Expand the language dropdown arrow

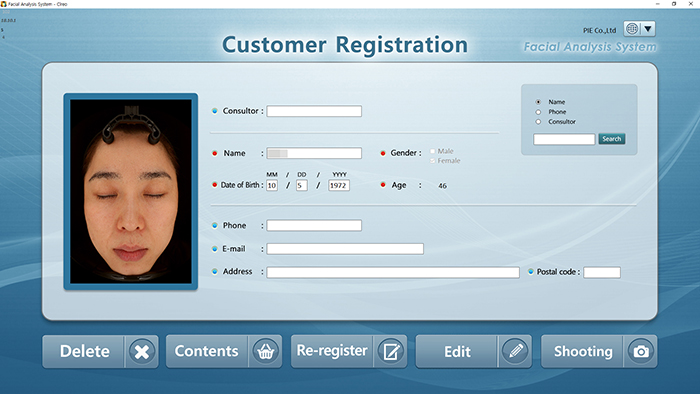(x=648, y=29)
